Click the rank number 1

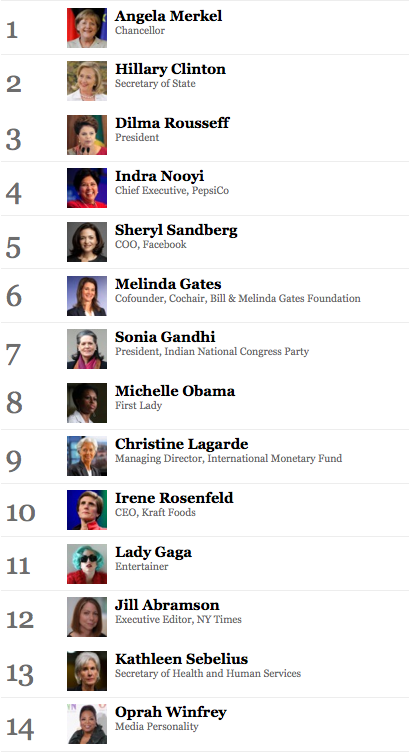[12, 30]
